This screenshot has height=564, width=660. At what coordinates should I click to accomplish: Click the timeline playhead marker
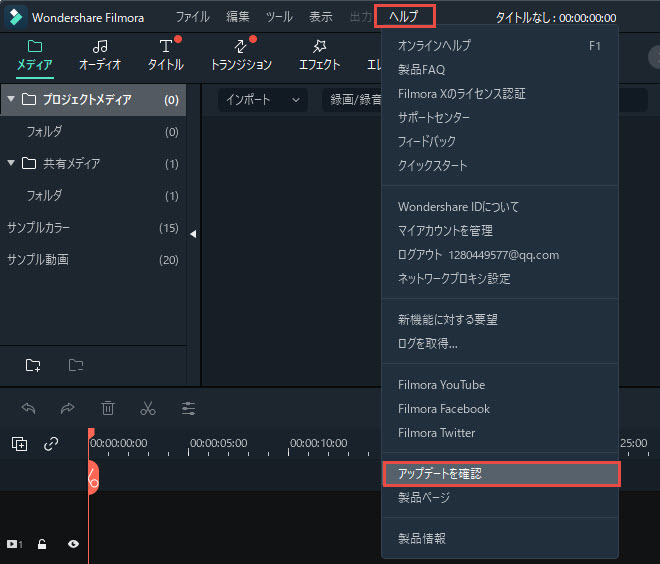[93, 478]
